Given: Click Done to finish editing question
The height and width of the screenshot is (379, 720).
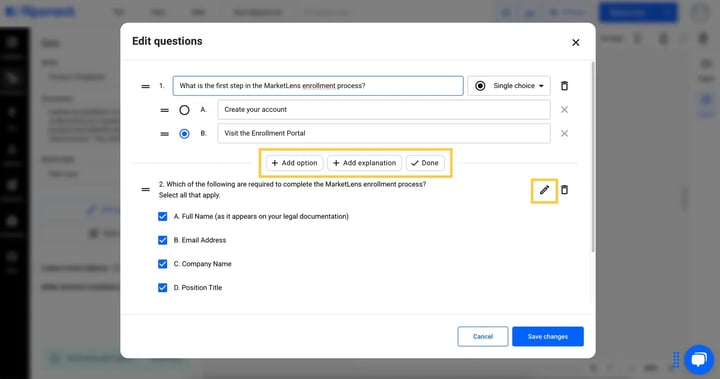Looking at the screenshot, I should 425,163.
